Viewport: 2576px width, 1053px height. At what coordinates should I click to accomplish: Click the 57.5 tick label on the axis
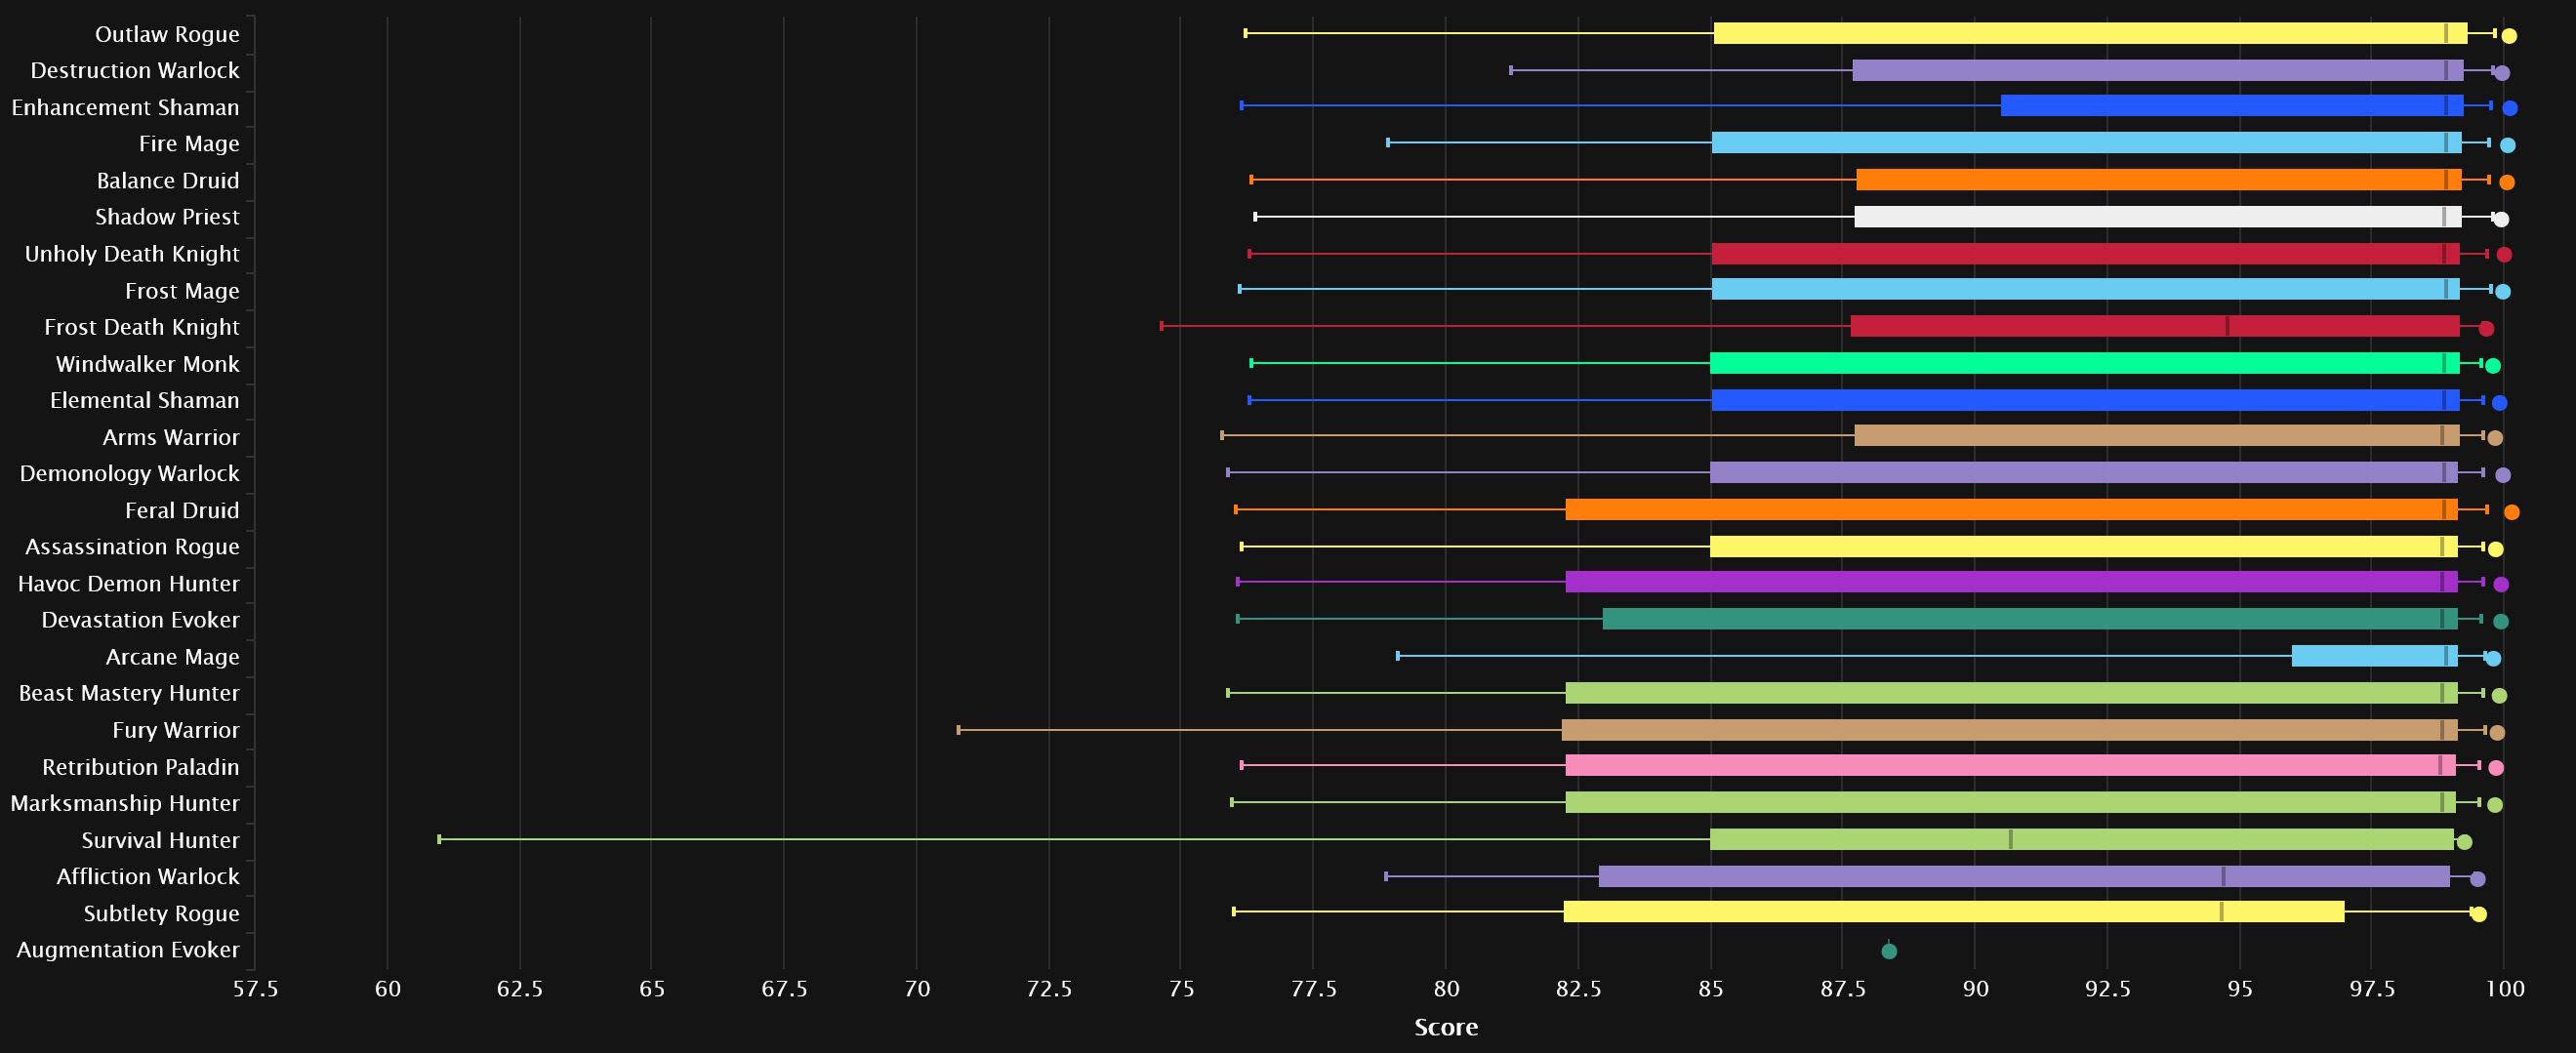[255, 989]
